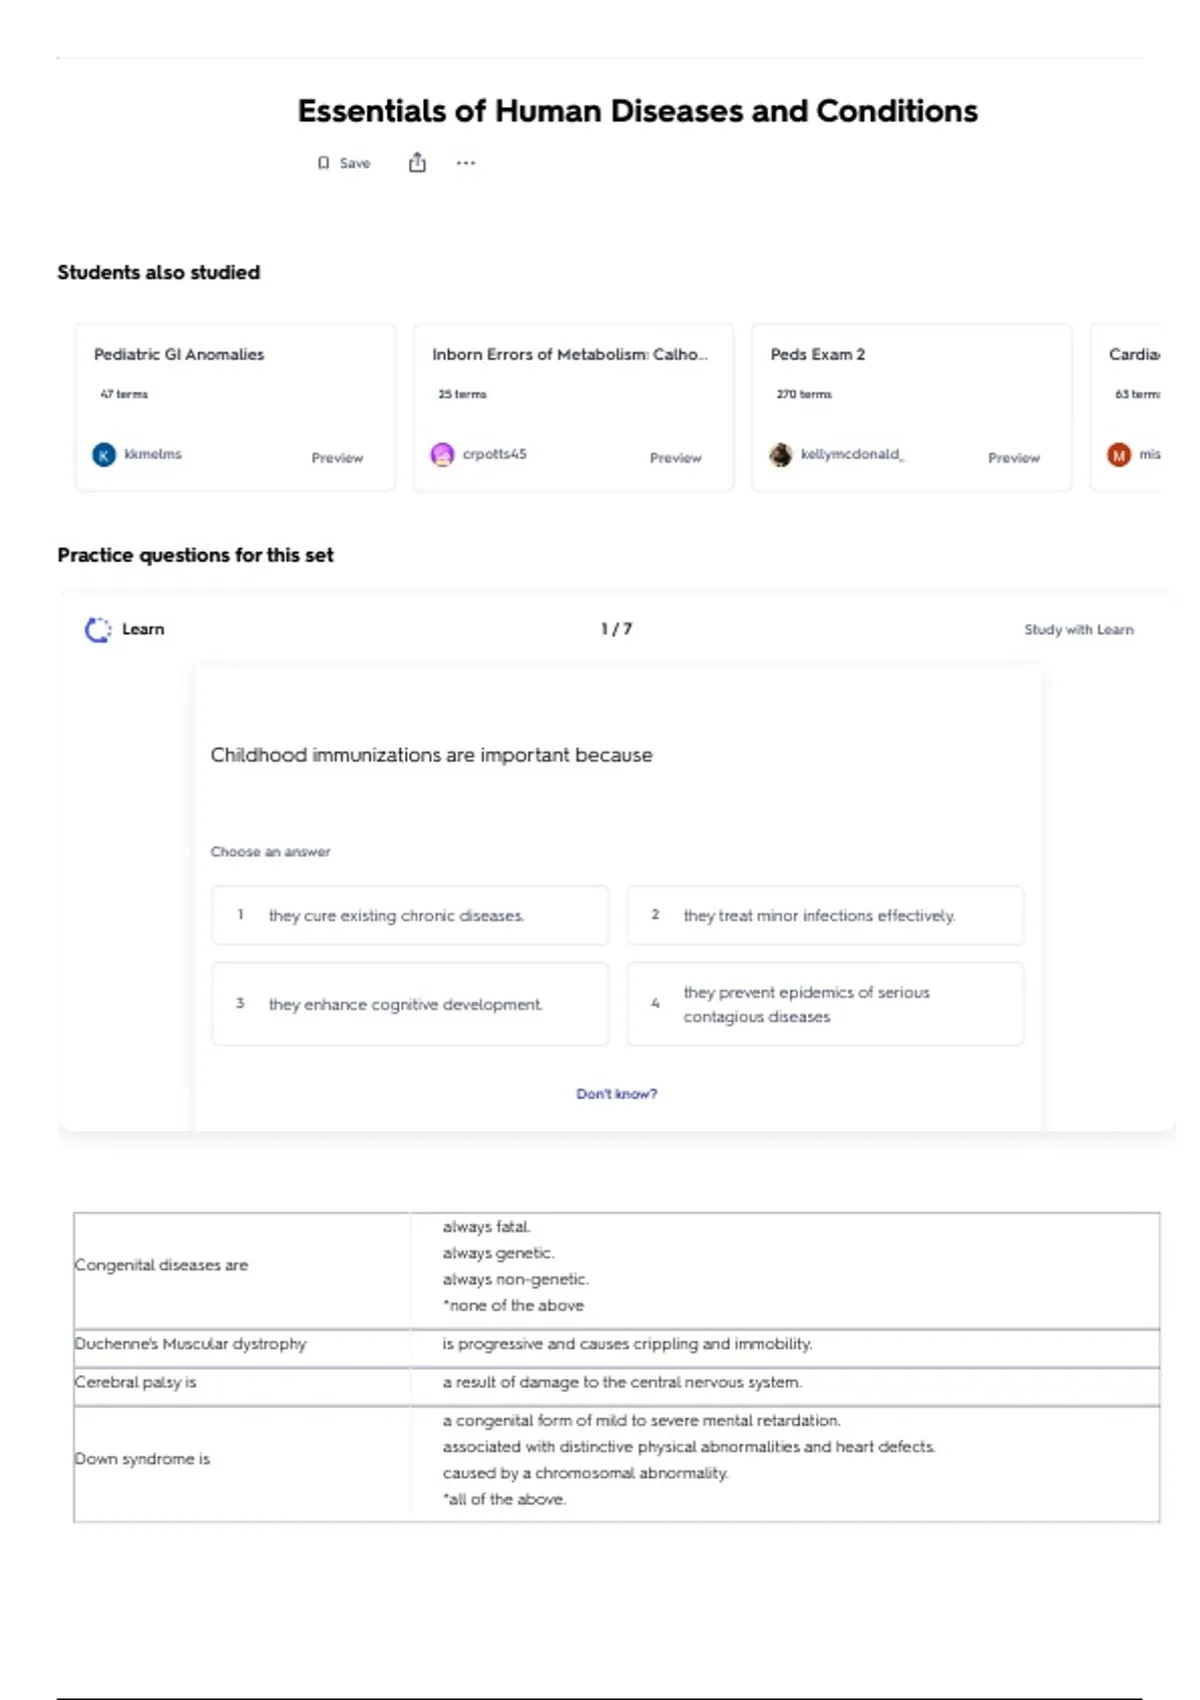
Task: Open crpotts45 profile avatar
Action: (442, 455)
